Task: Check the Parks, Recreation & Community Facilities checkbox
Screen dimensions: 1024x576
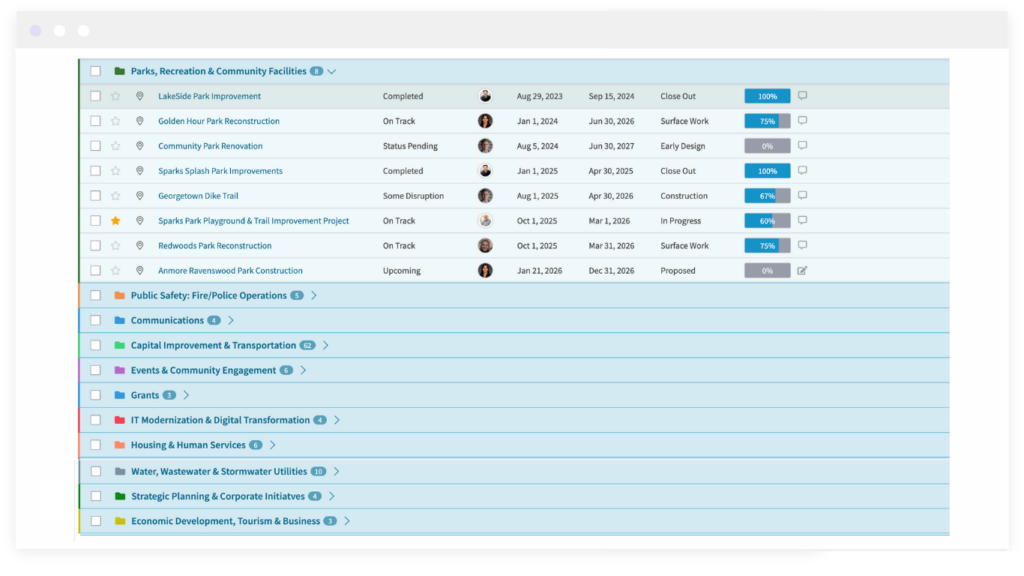Action: (96, 72)
